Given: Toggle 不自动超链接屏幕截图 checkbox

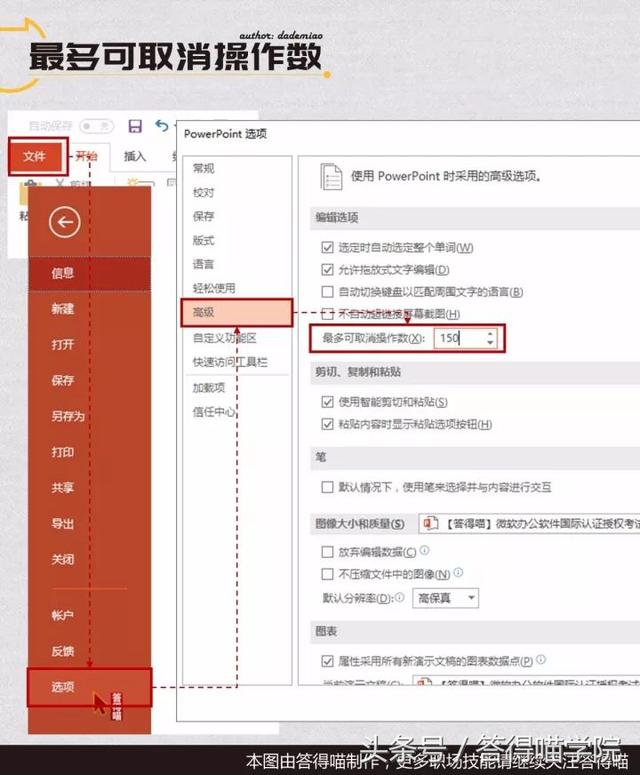Looking at the screenshot, I should pos(327,314).
